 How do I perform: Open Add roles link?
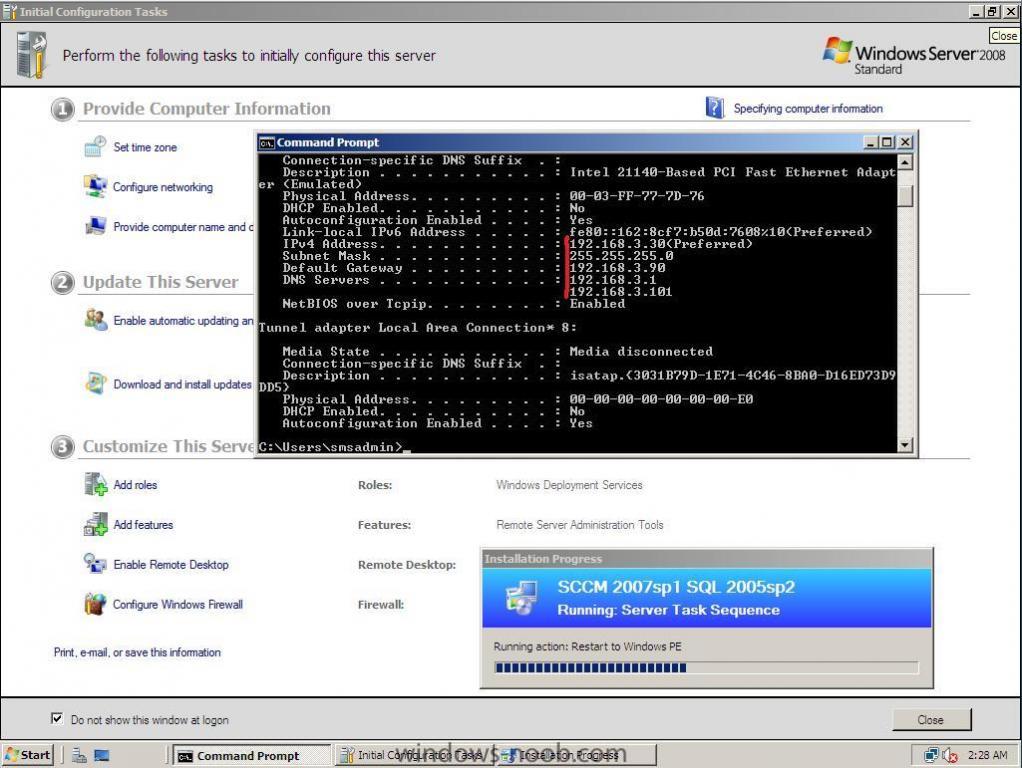coord(135,485)
